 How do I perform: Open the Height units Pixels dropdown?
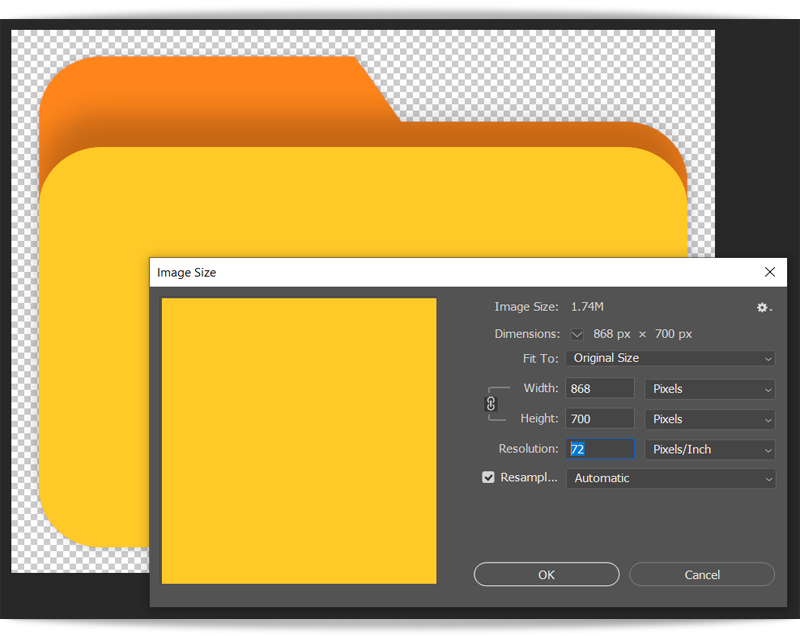pyautogui.click(x=710, y=420)
